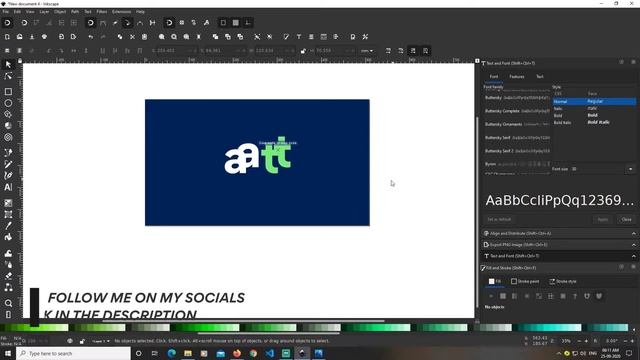640x360 pixels.
Task: Select flat color fill paint icon
Action: click(503, 296)
